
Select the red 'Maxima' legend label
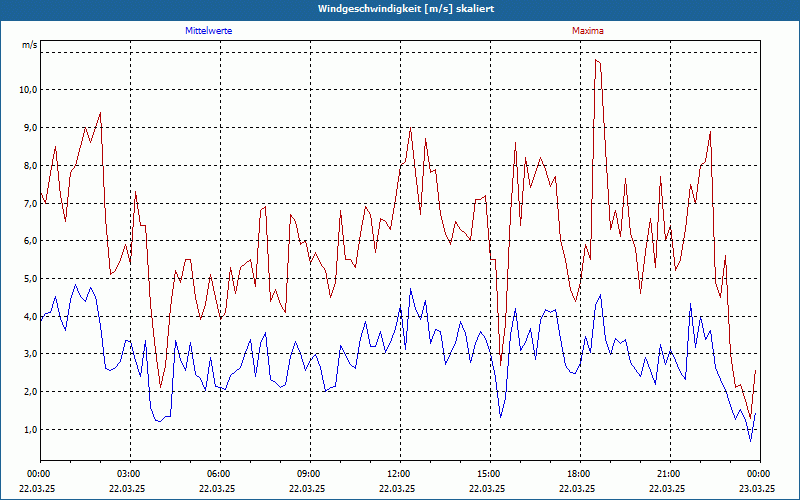pyautogui.click(x=588, y=31)
